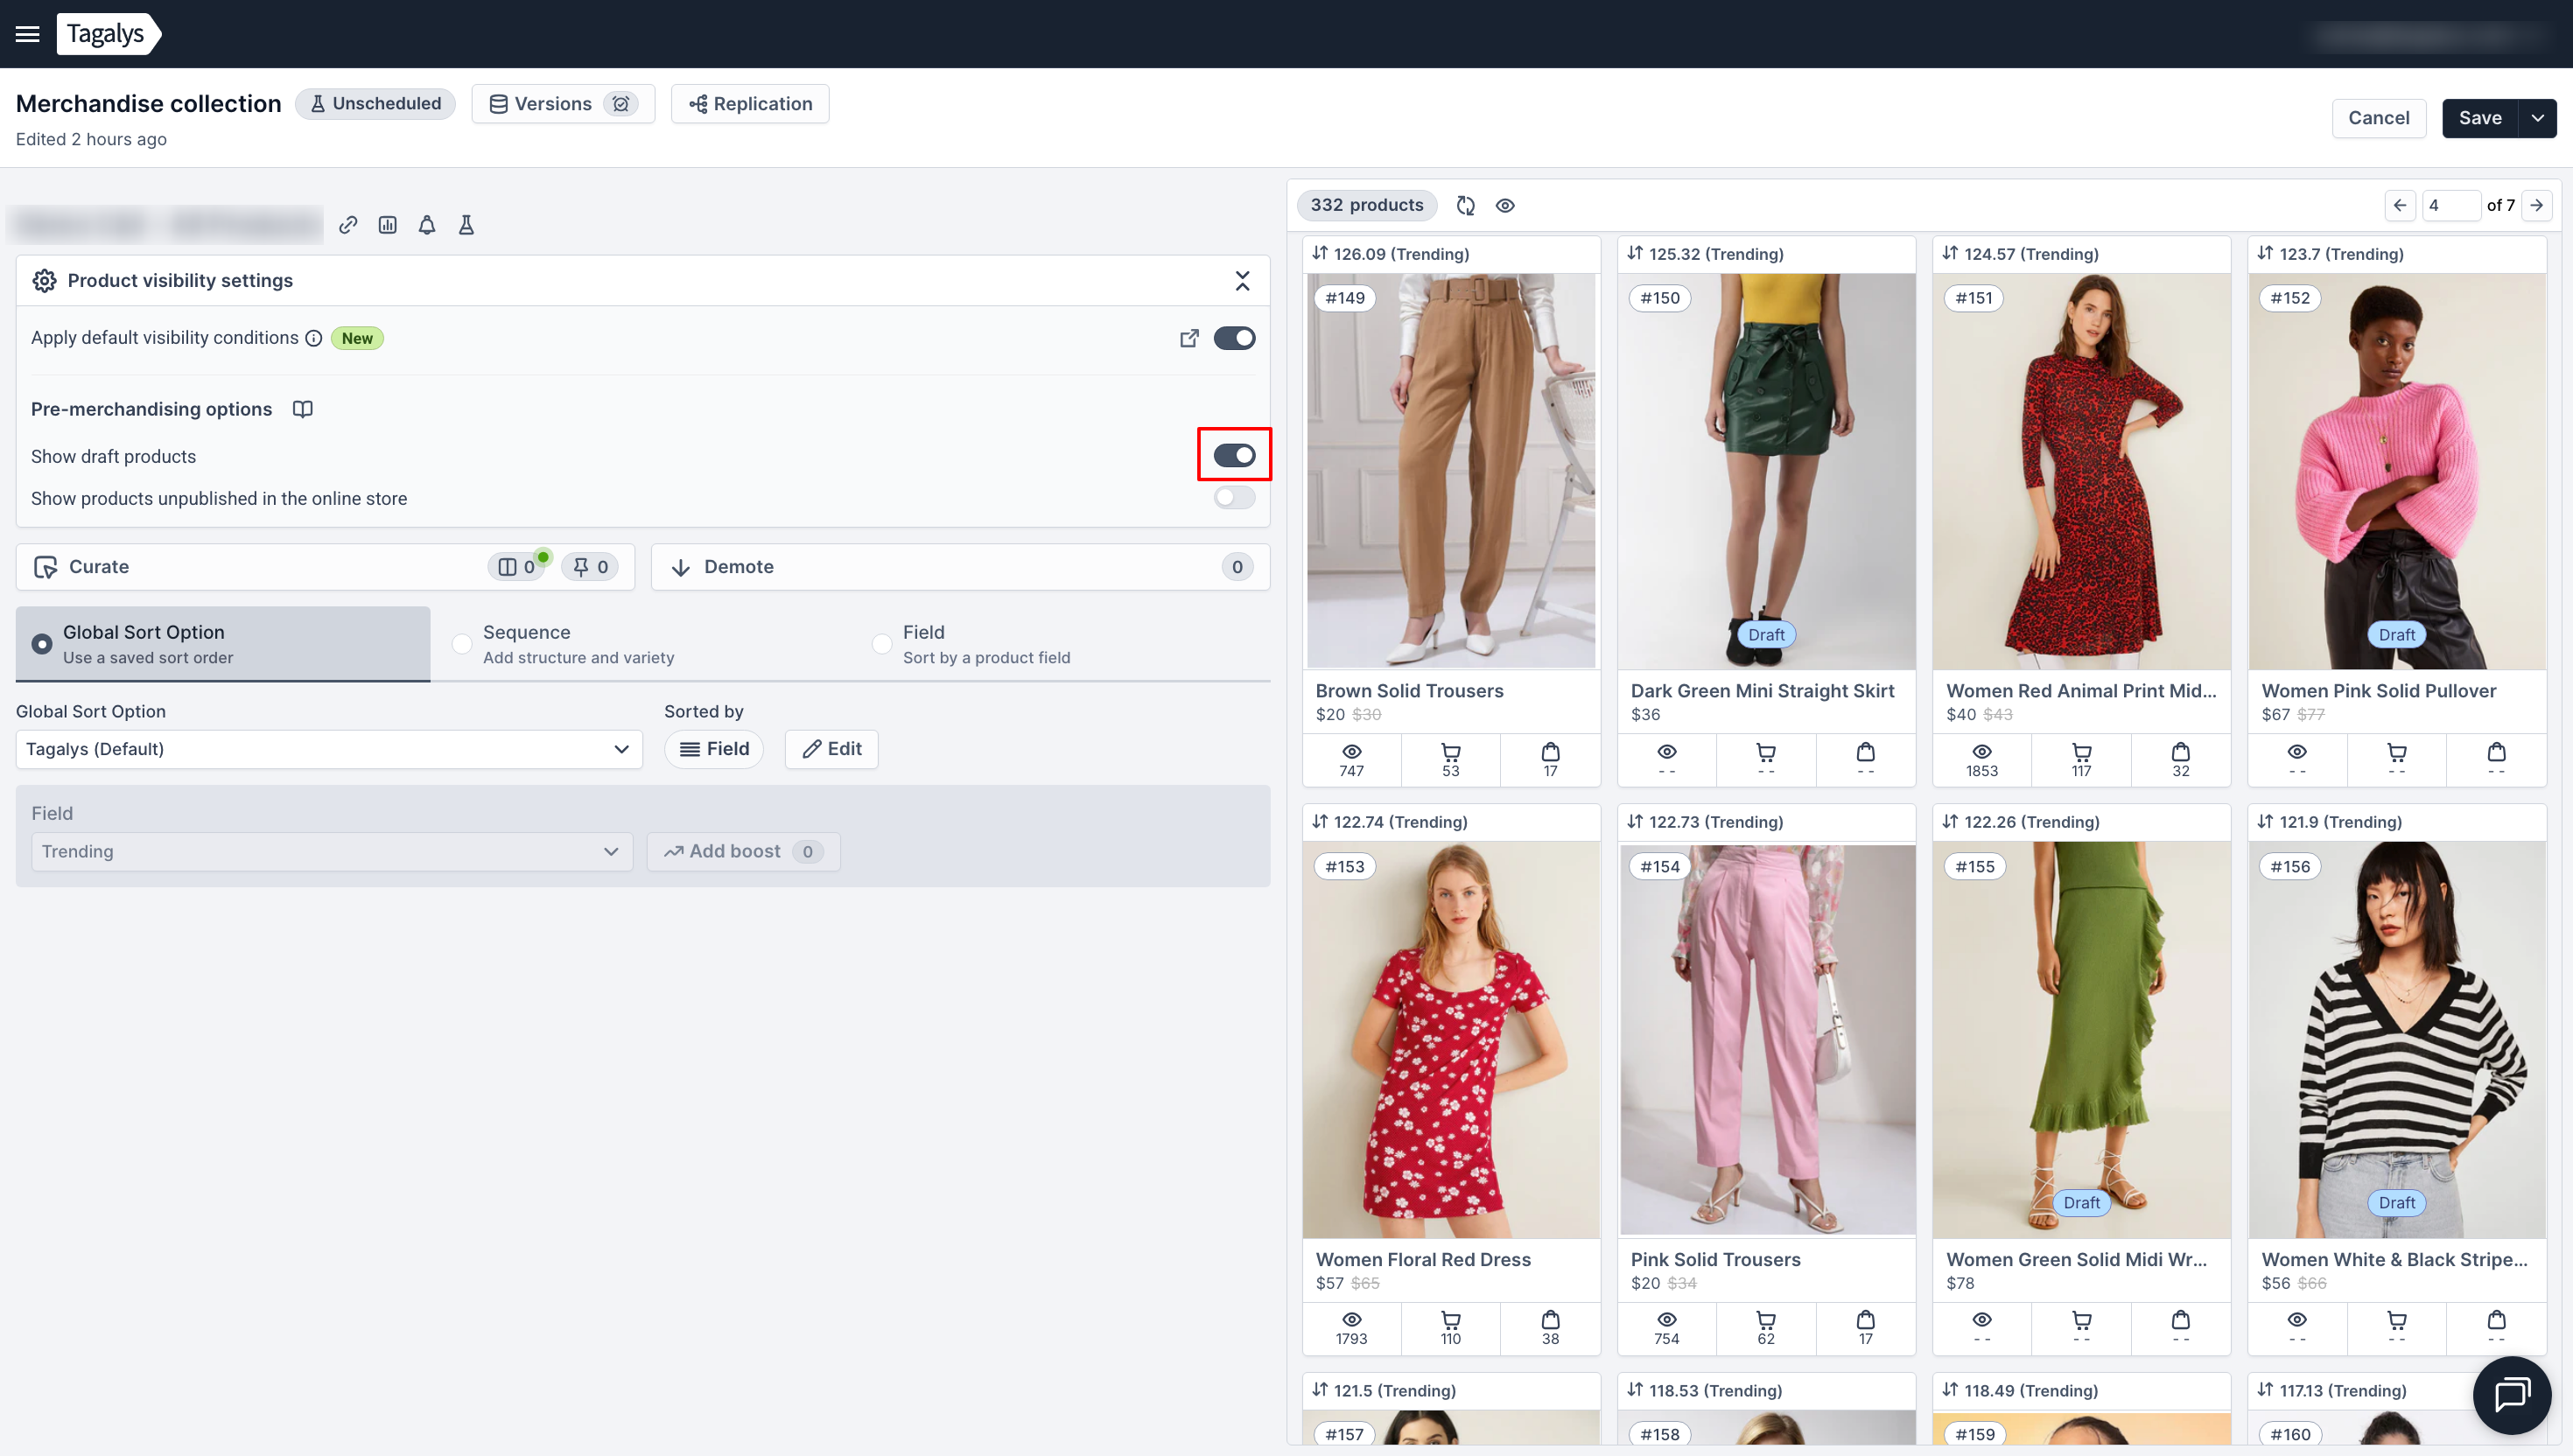
Task: Click the eye preview icon near product count
Action: click(x=1505, y=205)
